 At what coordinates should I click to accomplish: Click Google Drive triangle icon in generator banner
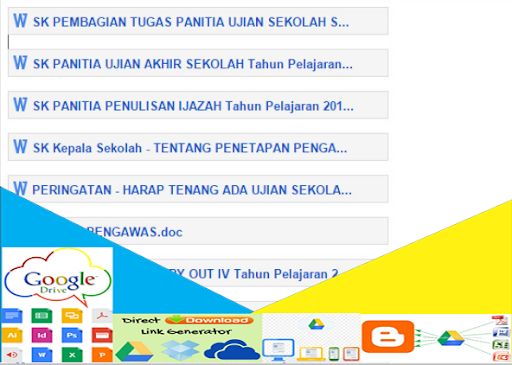tap(134, 351)
